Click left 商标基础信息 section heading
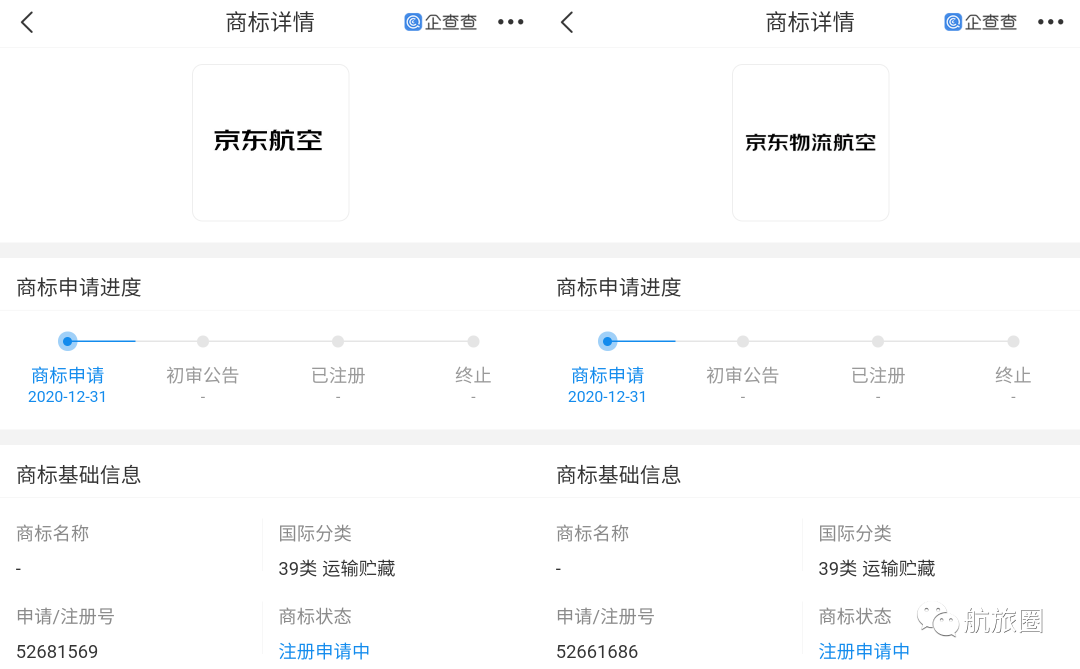Screen dimensions: 1080x669 tap(79, 475)
